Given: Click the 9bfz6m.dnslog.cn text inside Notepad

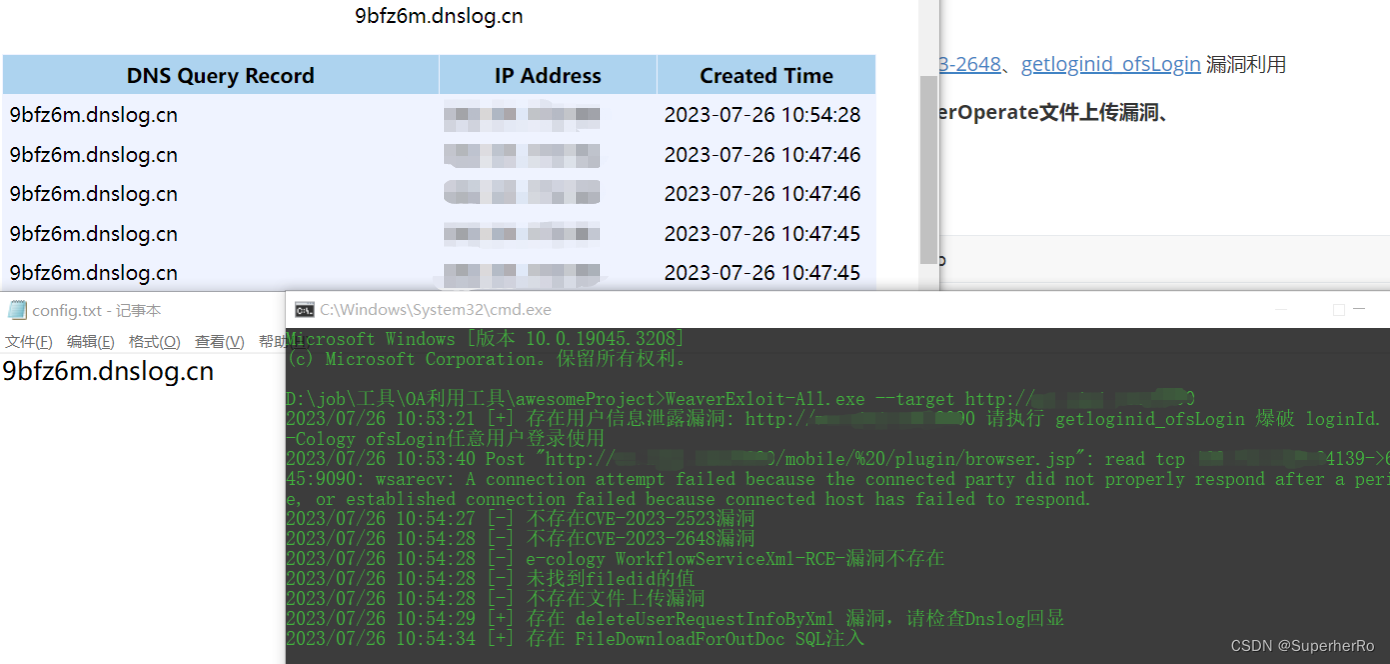Looking at the screenshot, I should click(107, 371).
